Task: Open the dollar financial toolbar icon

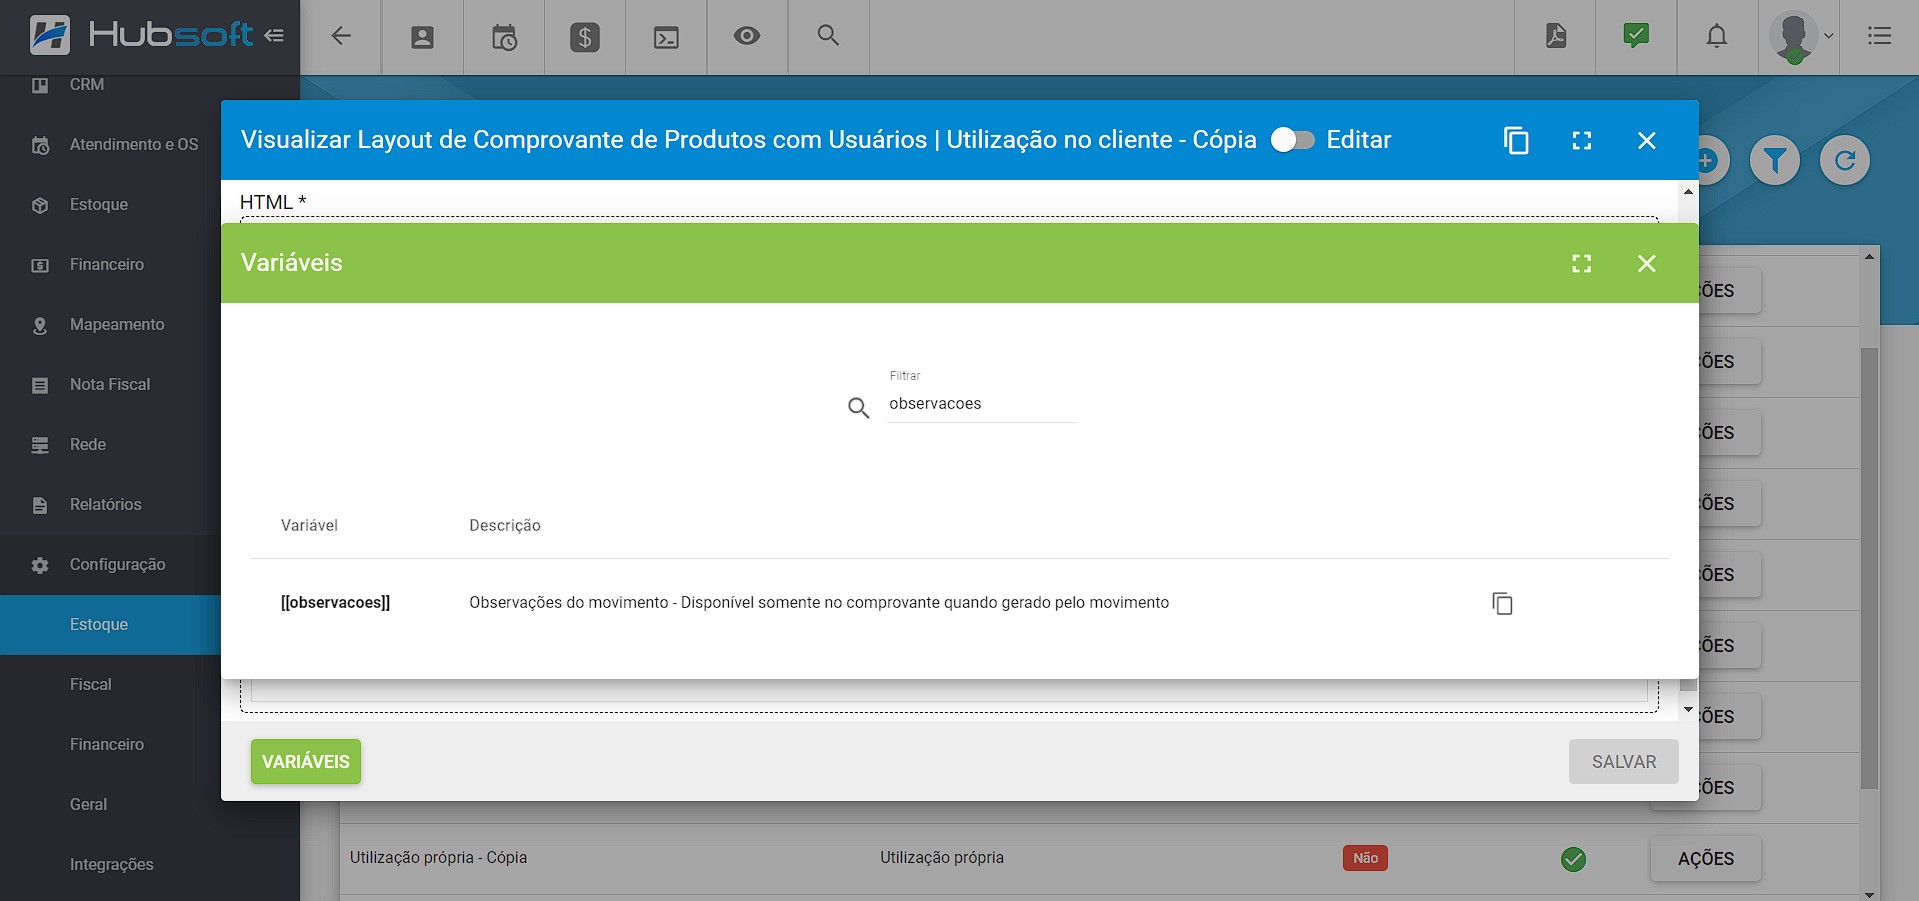Action: pos(585,37)
